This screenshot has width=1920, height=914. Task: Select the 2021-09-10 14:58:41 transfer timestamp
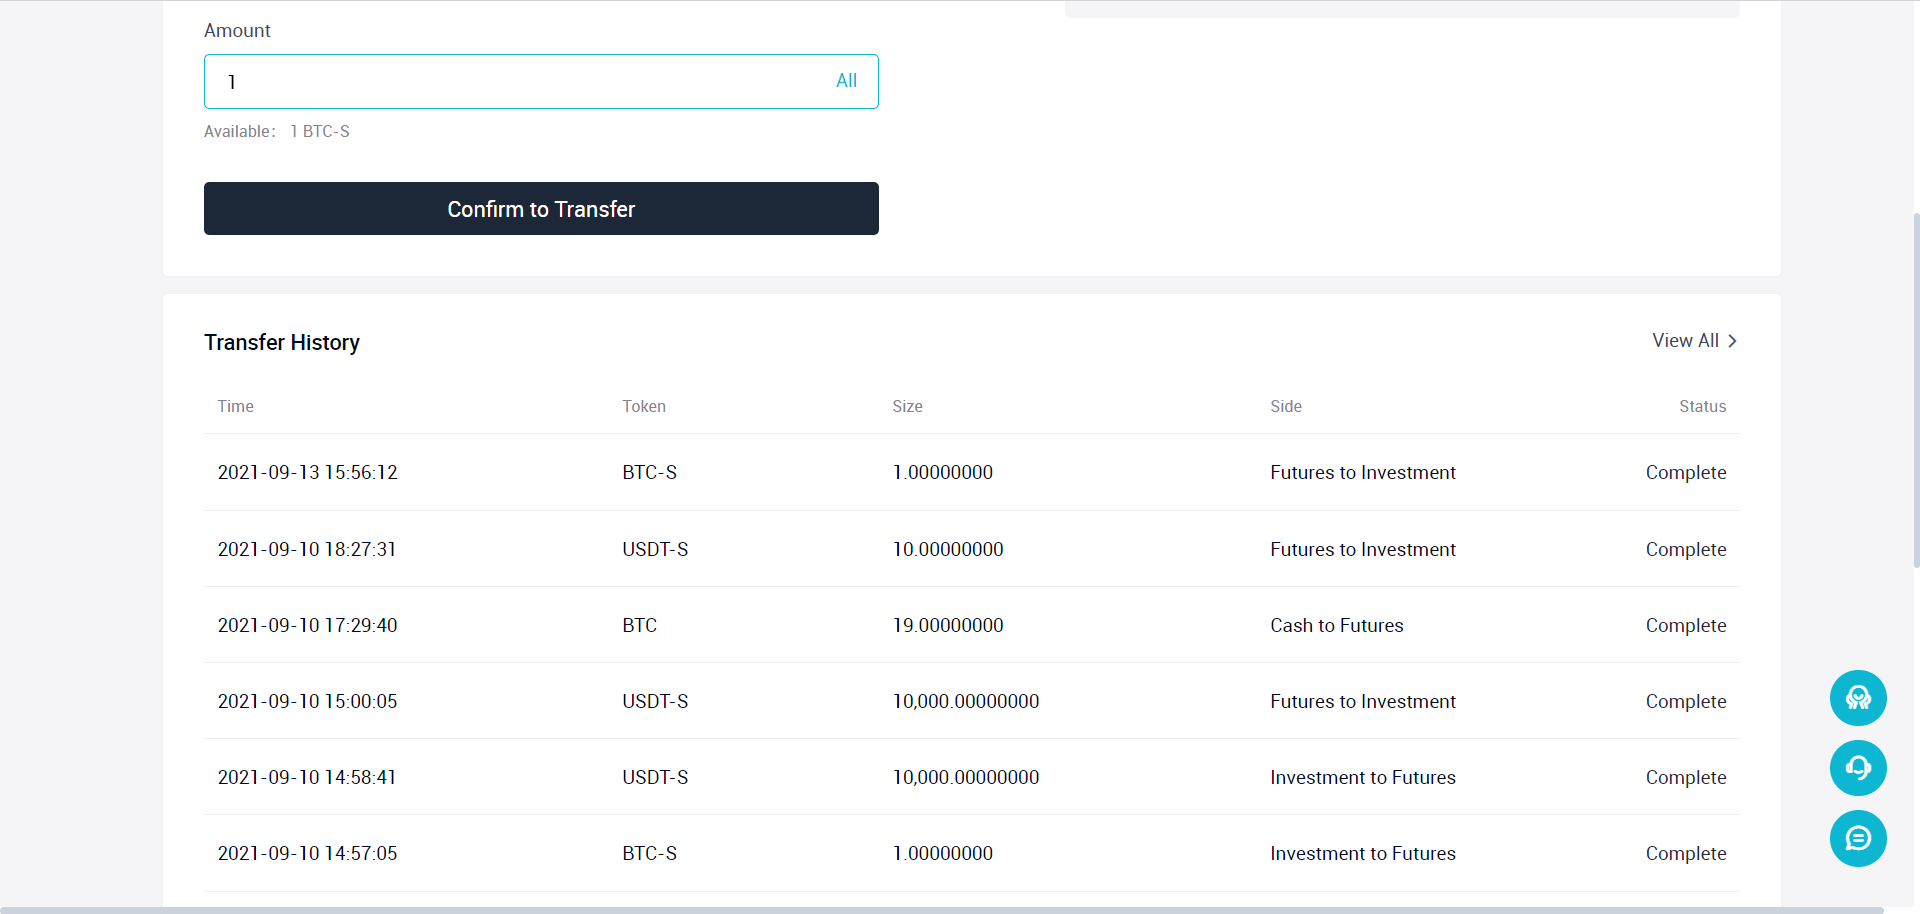click(x=307, y=777)
